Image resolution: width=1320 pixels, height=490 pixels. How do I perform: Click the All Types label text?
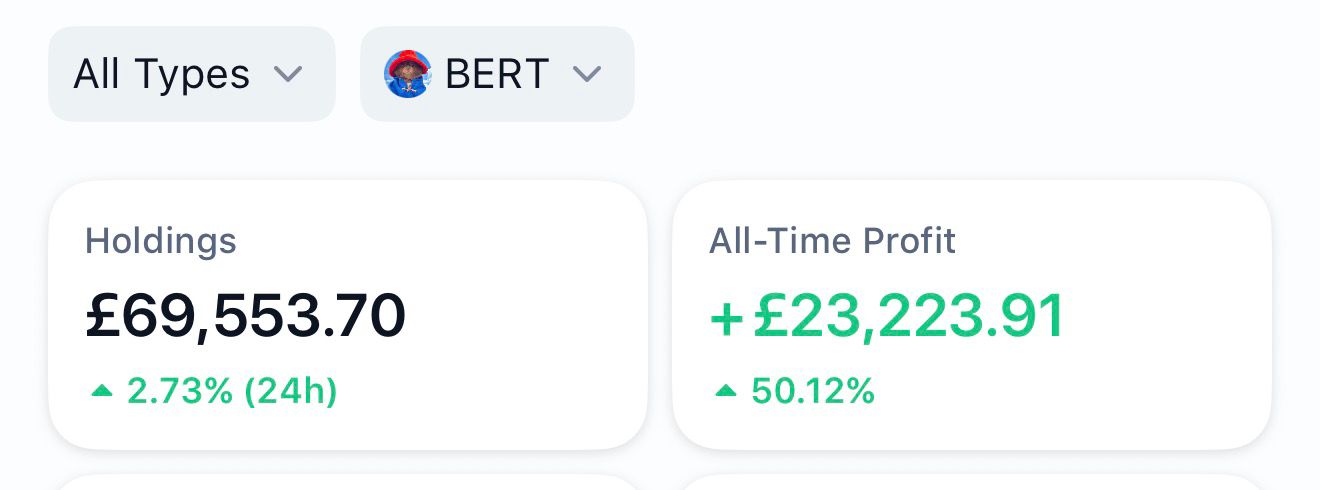[162, 74]
